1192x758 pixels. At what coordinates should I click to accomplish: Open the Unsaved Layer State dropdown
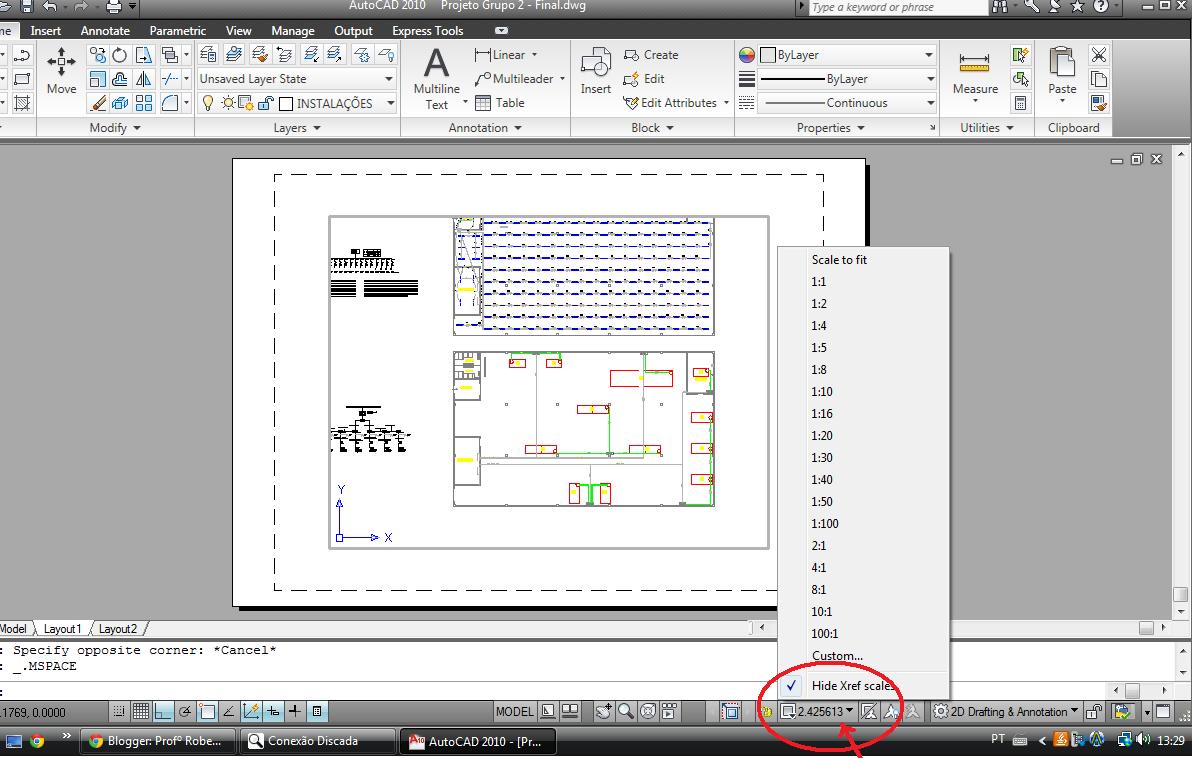(297, 79)
